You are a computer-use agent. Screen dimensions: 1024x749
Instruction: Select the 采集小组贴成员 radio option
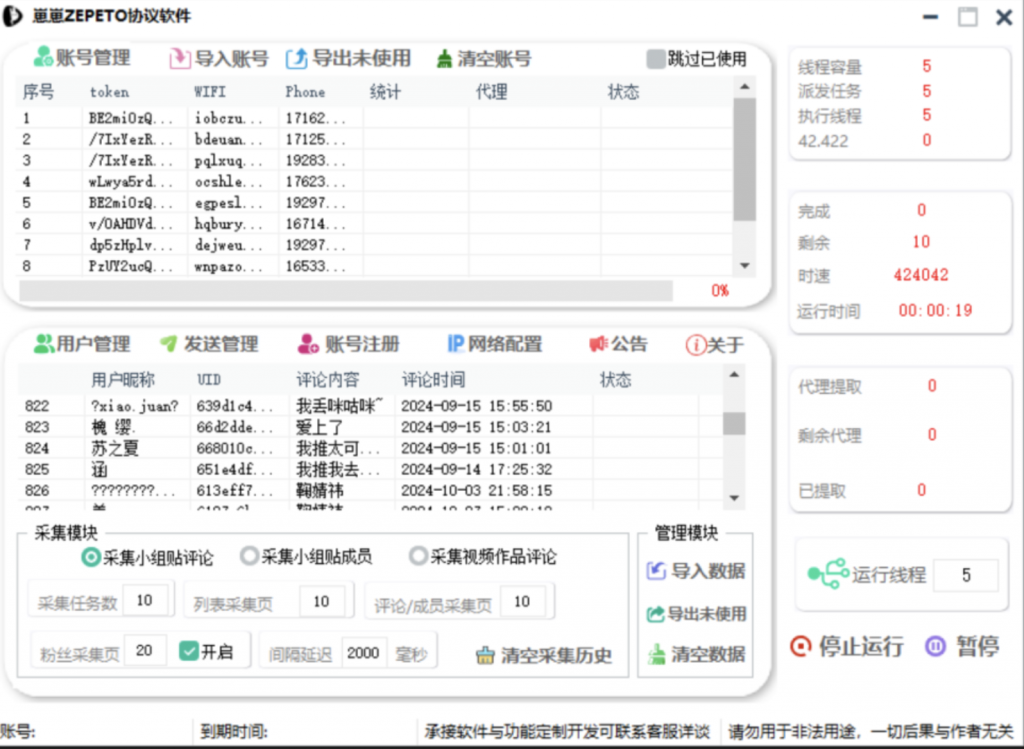[x=249, y=556]
